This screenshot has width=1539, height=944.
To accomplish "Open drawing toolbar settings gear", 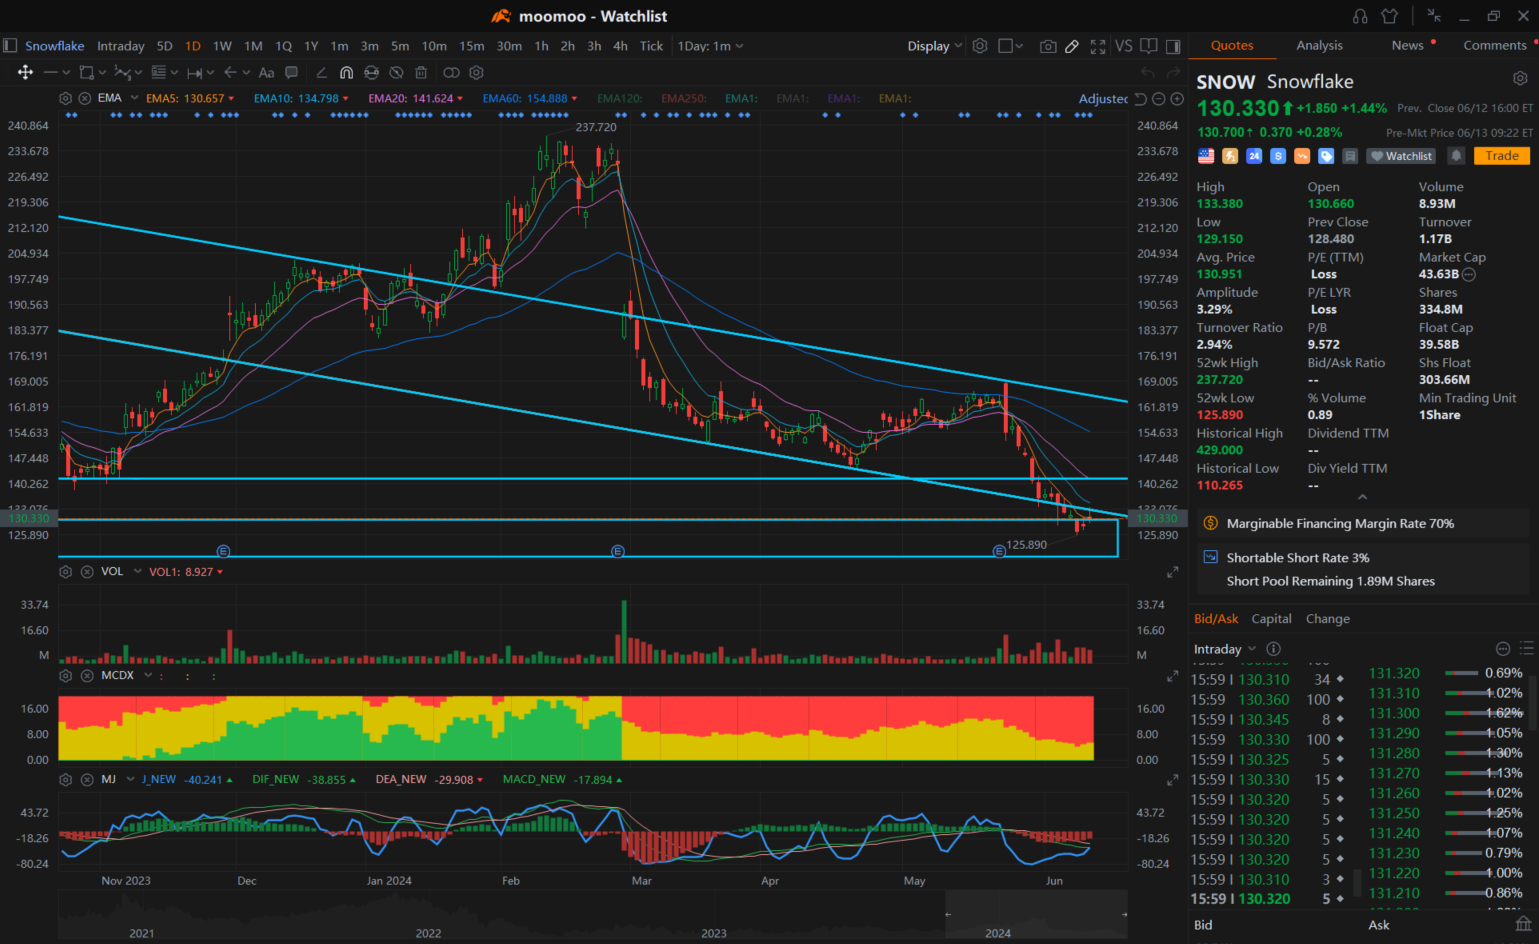I will [477, 72].
